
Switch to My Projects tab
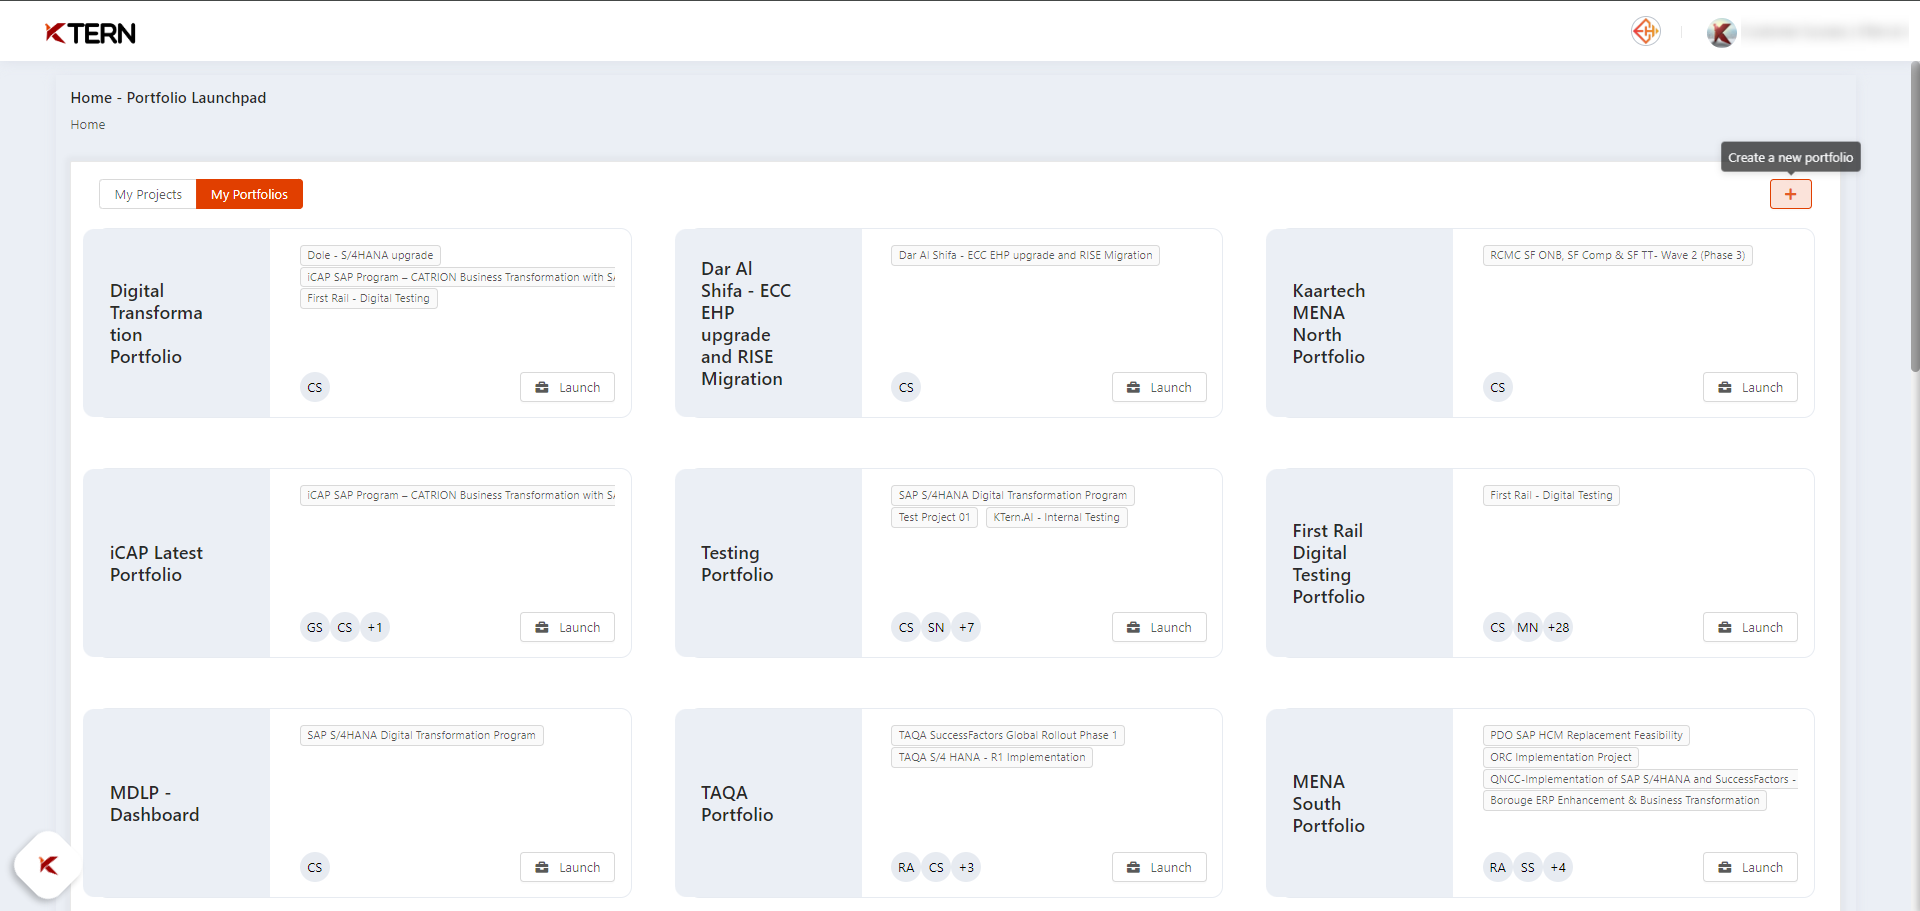coord(148,194)
